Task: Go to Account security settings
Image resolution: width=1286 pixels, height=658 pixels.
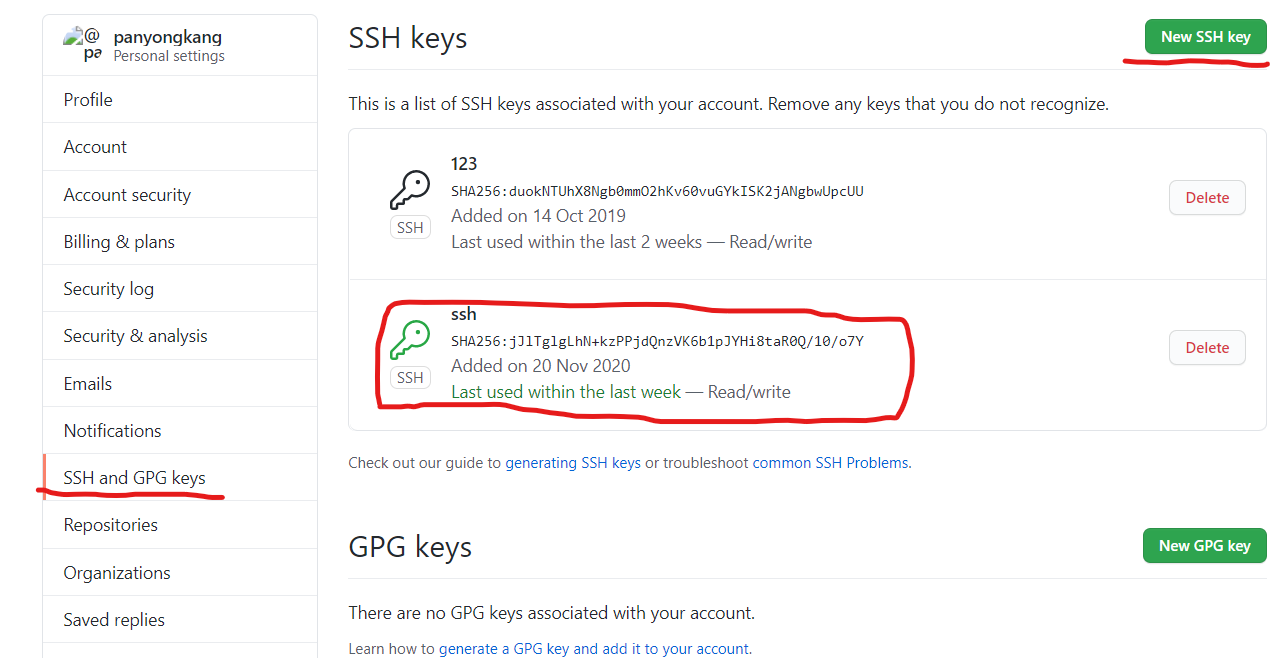Action: click(x=127, y=195)
